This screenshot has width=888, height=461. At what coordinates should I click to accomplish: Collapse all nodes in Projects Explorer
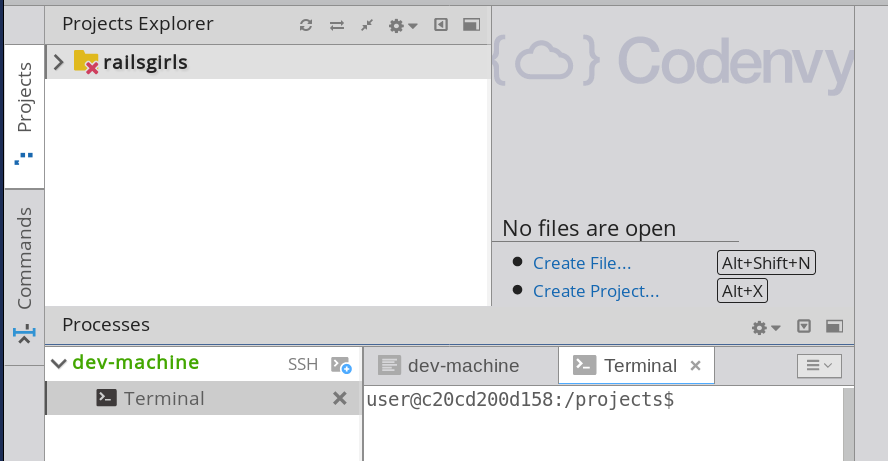(367, 25)
